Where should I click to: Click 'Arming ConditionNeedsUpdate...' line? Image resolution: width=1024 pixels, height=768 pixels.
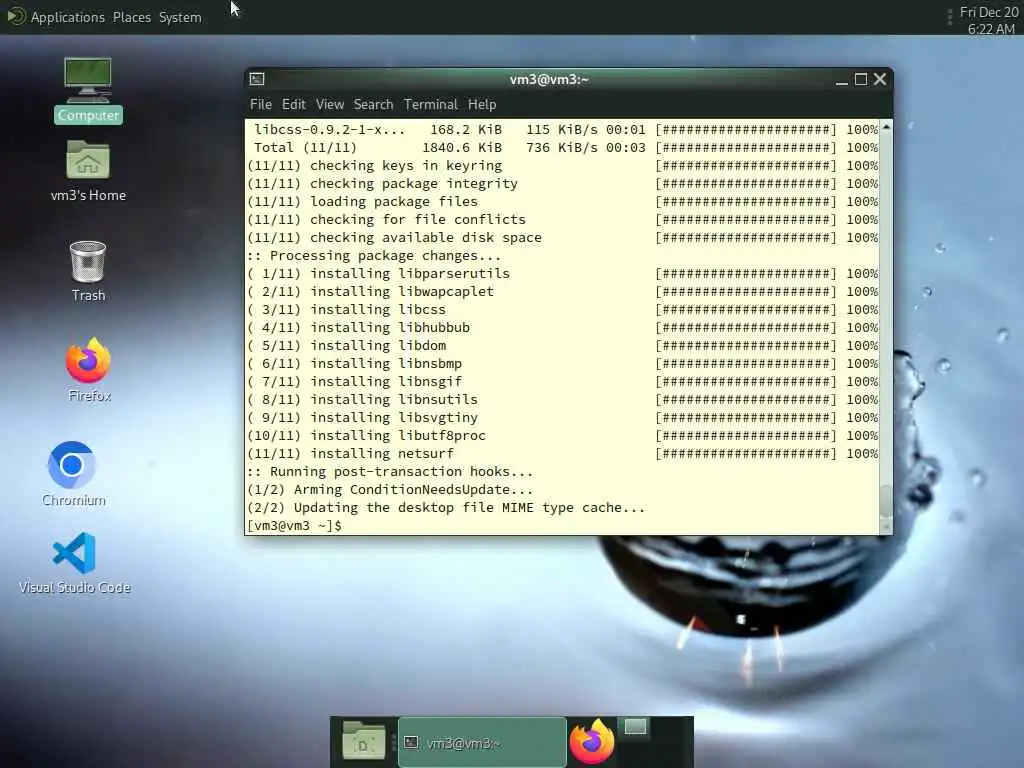pos(390,490)
